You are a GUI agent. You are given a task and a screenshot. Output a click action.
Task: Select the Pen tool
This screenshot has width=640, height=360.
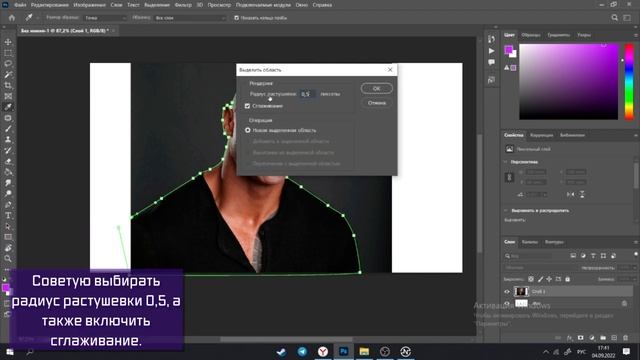click(8, 204)
